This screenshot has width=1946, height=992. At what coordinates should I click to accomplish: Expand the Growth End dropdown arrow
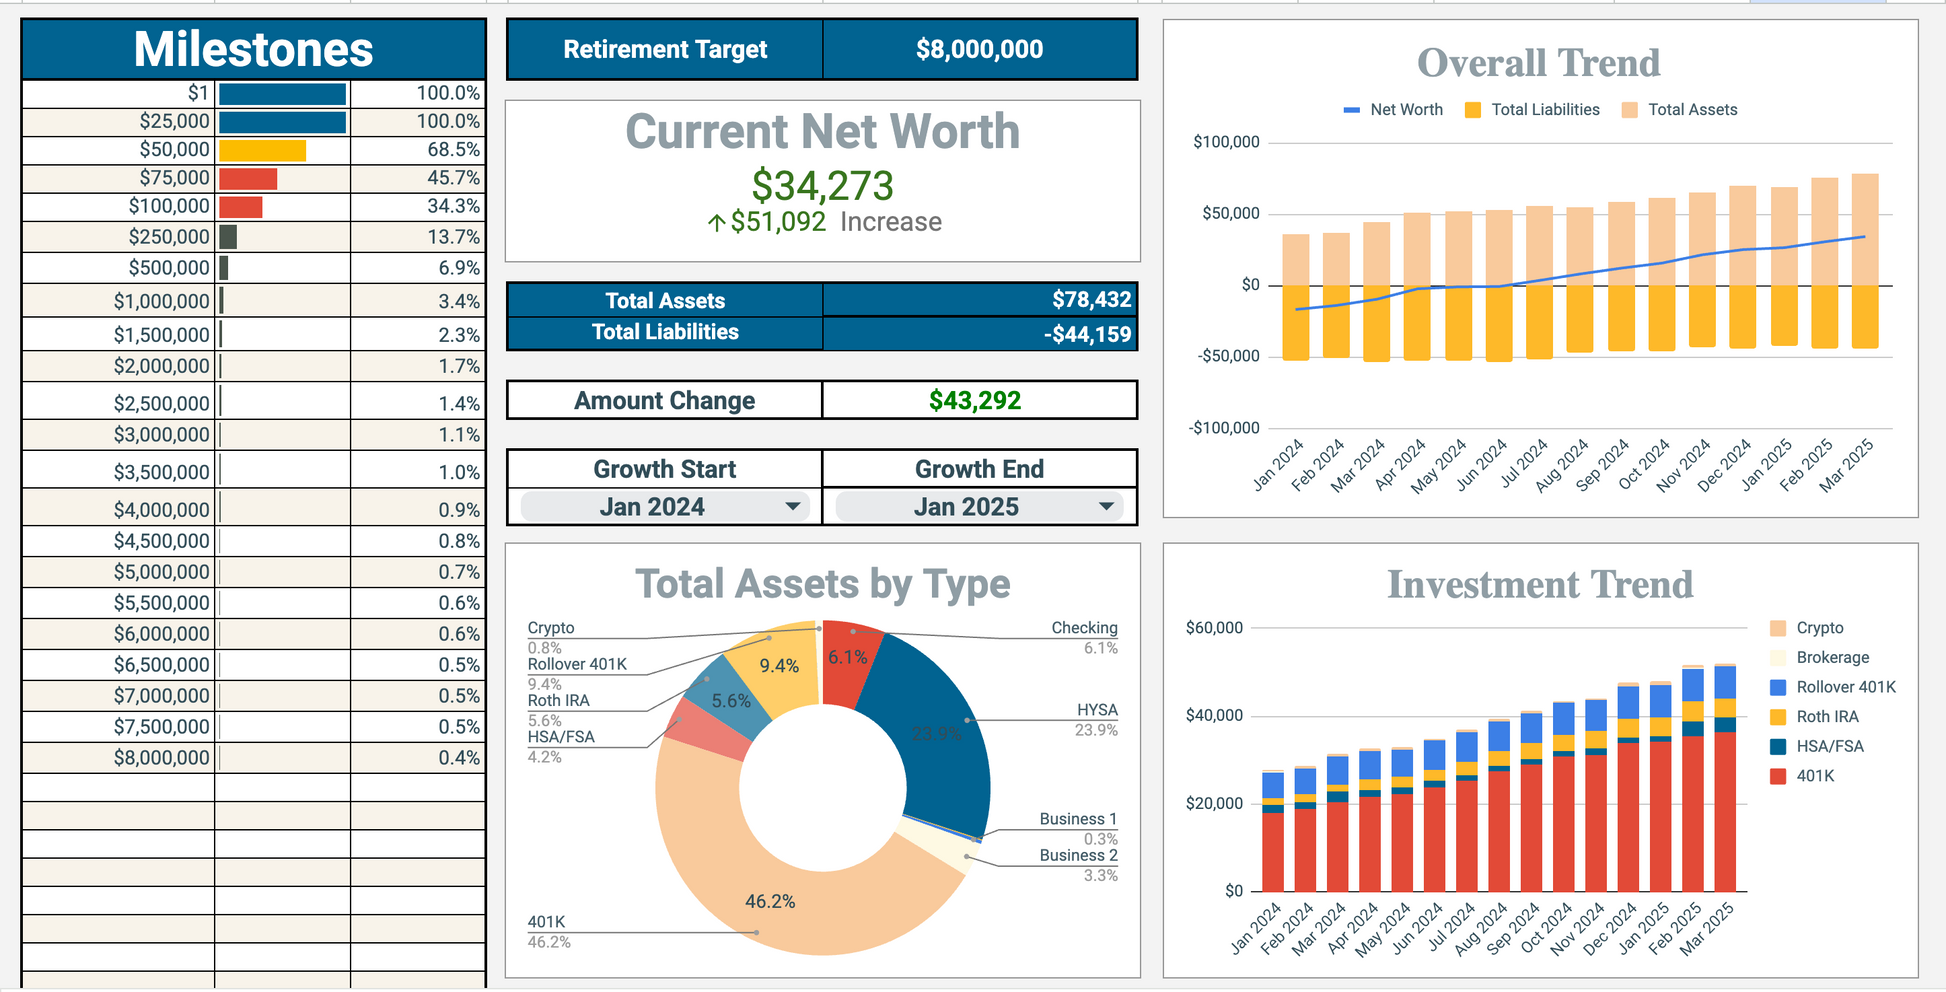(1106, 507)
